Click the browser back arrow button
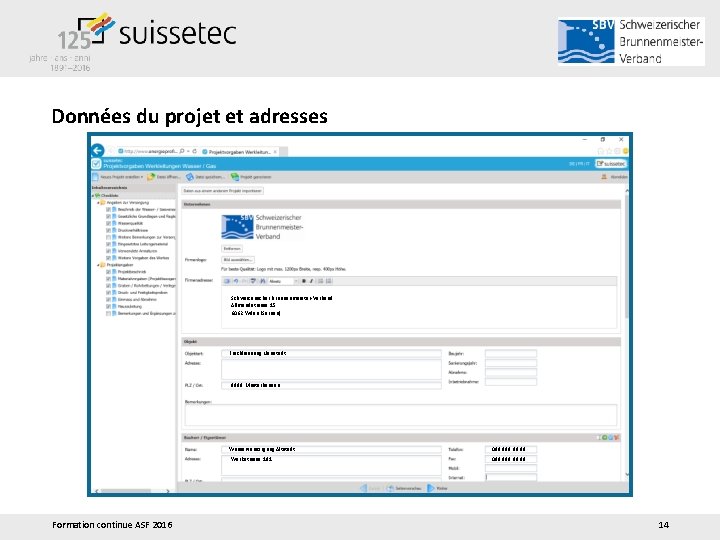 coord(97,150)
